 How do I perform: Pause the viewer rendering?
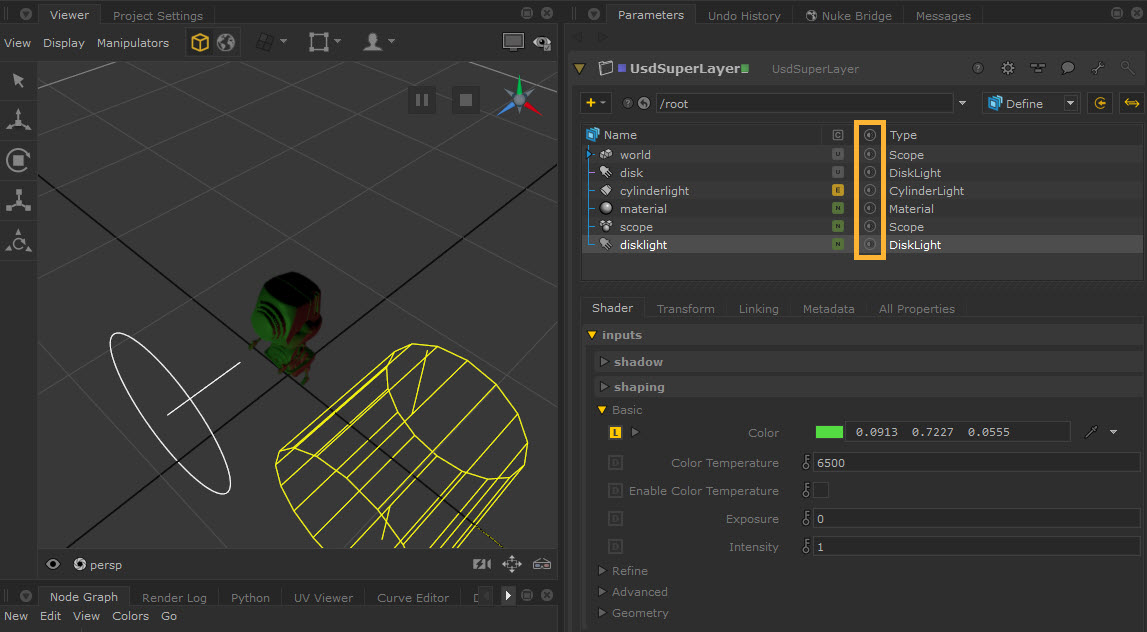[421, 100]
